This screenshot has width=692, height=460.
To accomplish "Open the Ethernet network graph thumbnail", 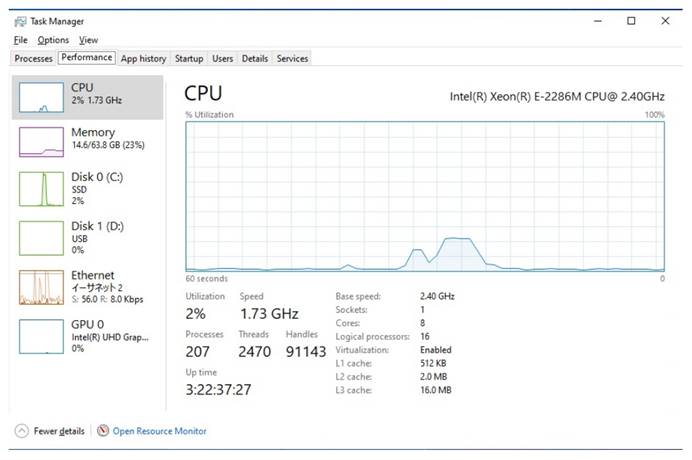I will click(41, 287).
